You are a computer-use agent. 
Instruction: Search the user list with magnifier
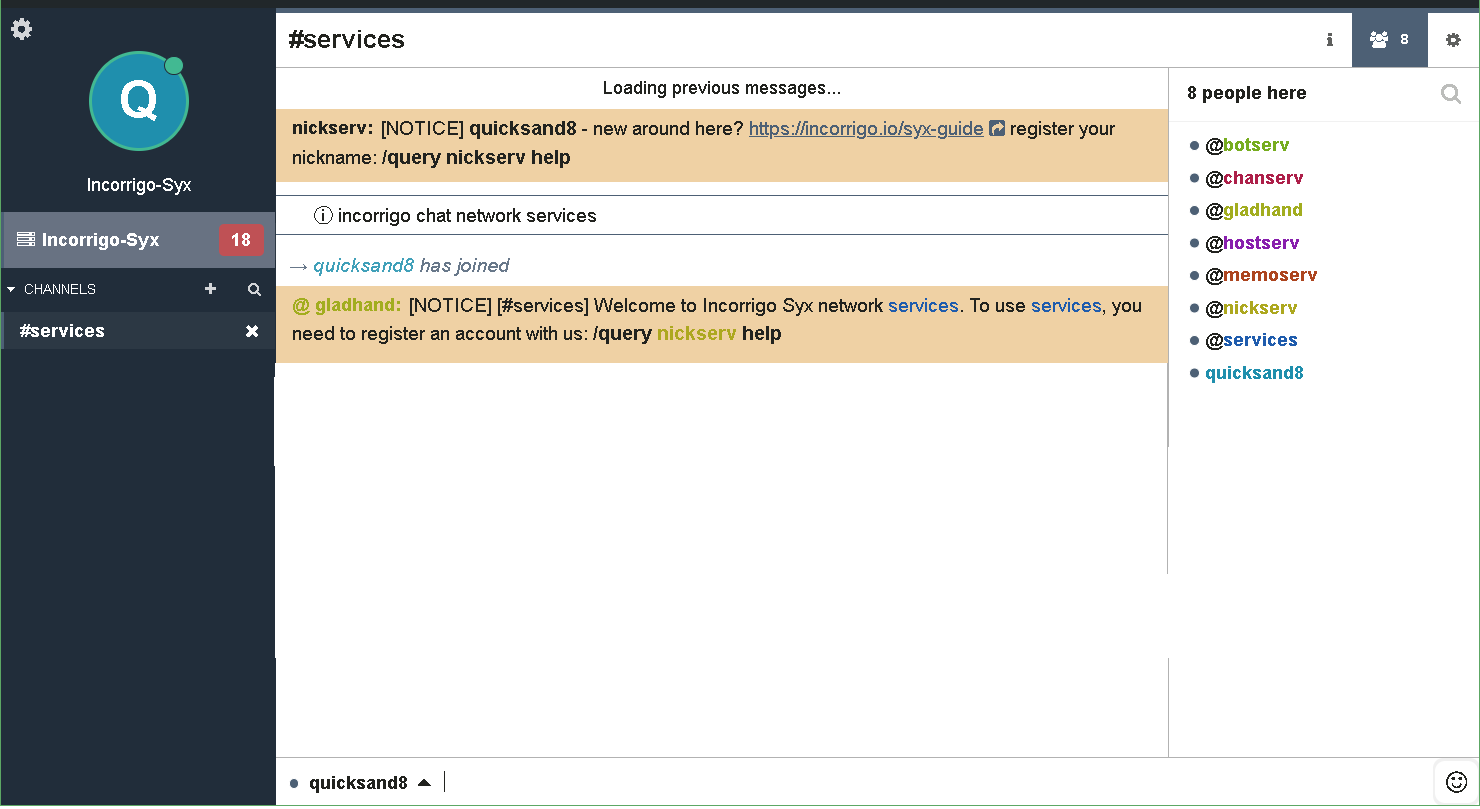point(1450,94)
